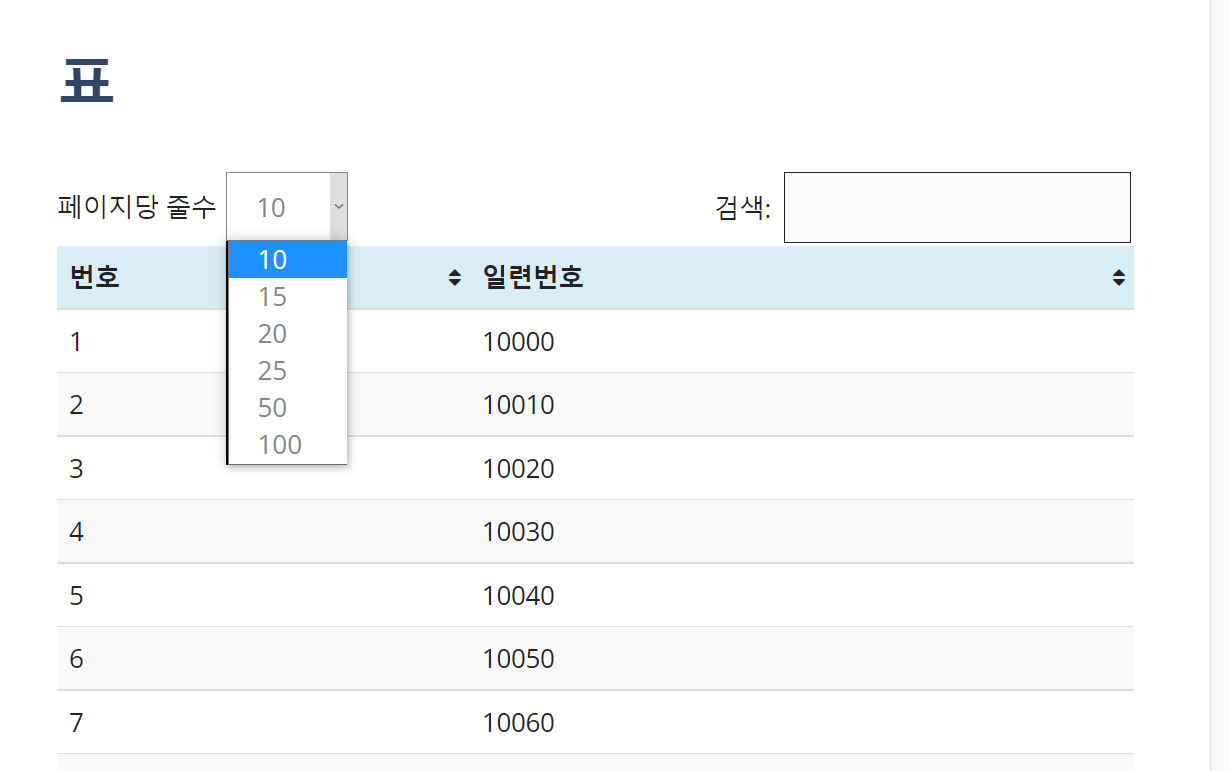Click the cell showing 10030

pos(520,532)
